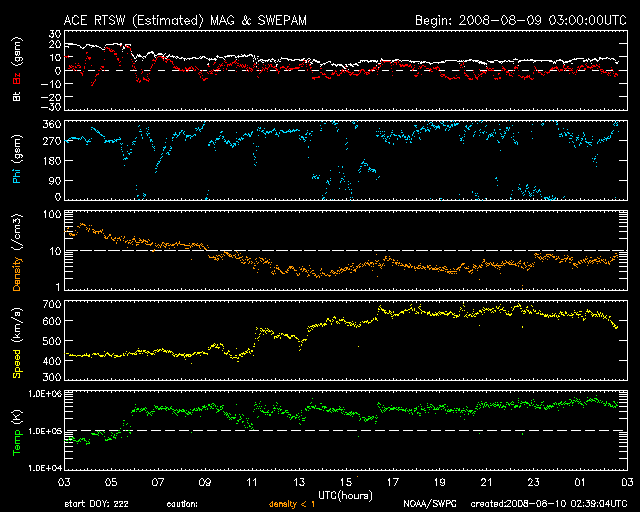Click the '1.0E+04' tick on Temp axis
640x512 pixels.
click(x=45, y=468)
